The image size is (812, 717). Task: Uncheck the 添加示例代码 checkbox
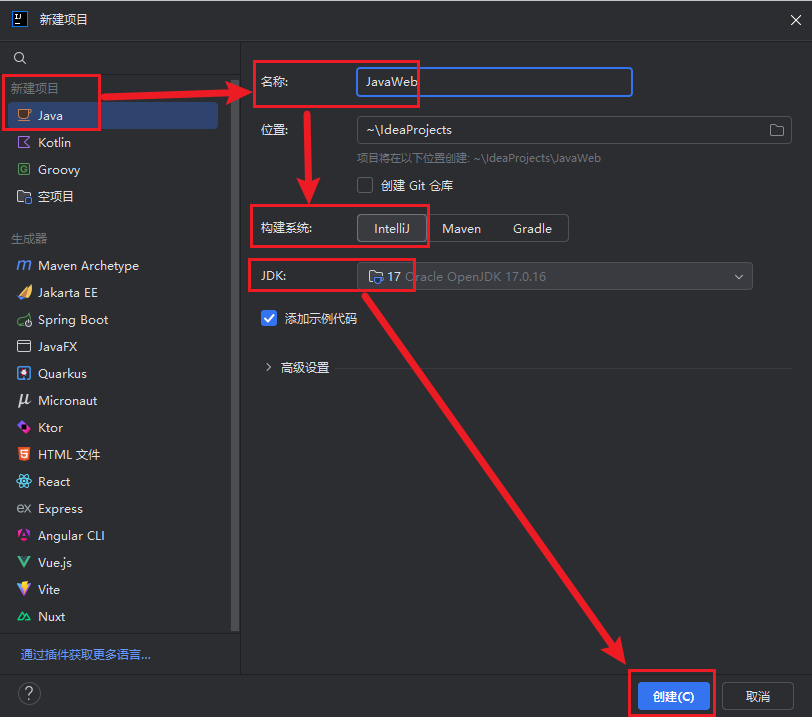click(269, 318)
